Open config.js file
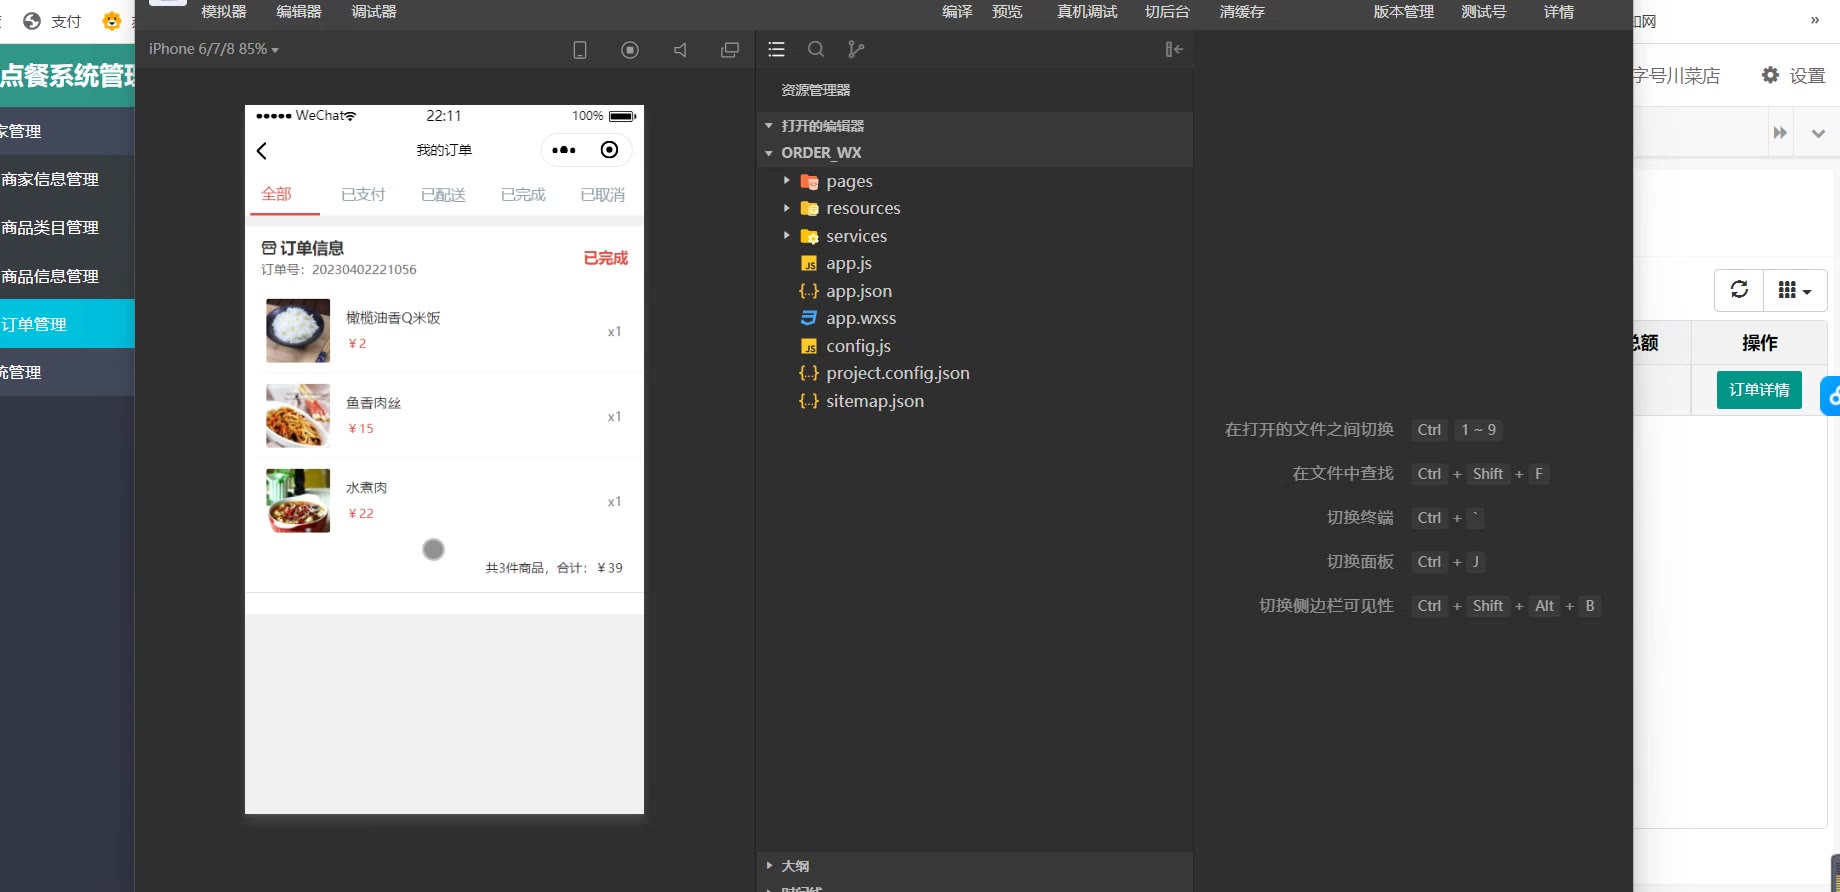1840x892 pixels. 858,346
